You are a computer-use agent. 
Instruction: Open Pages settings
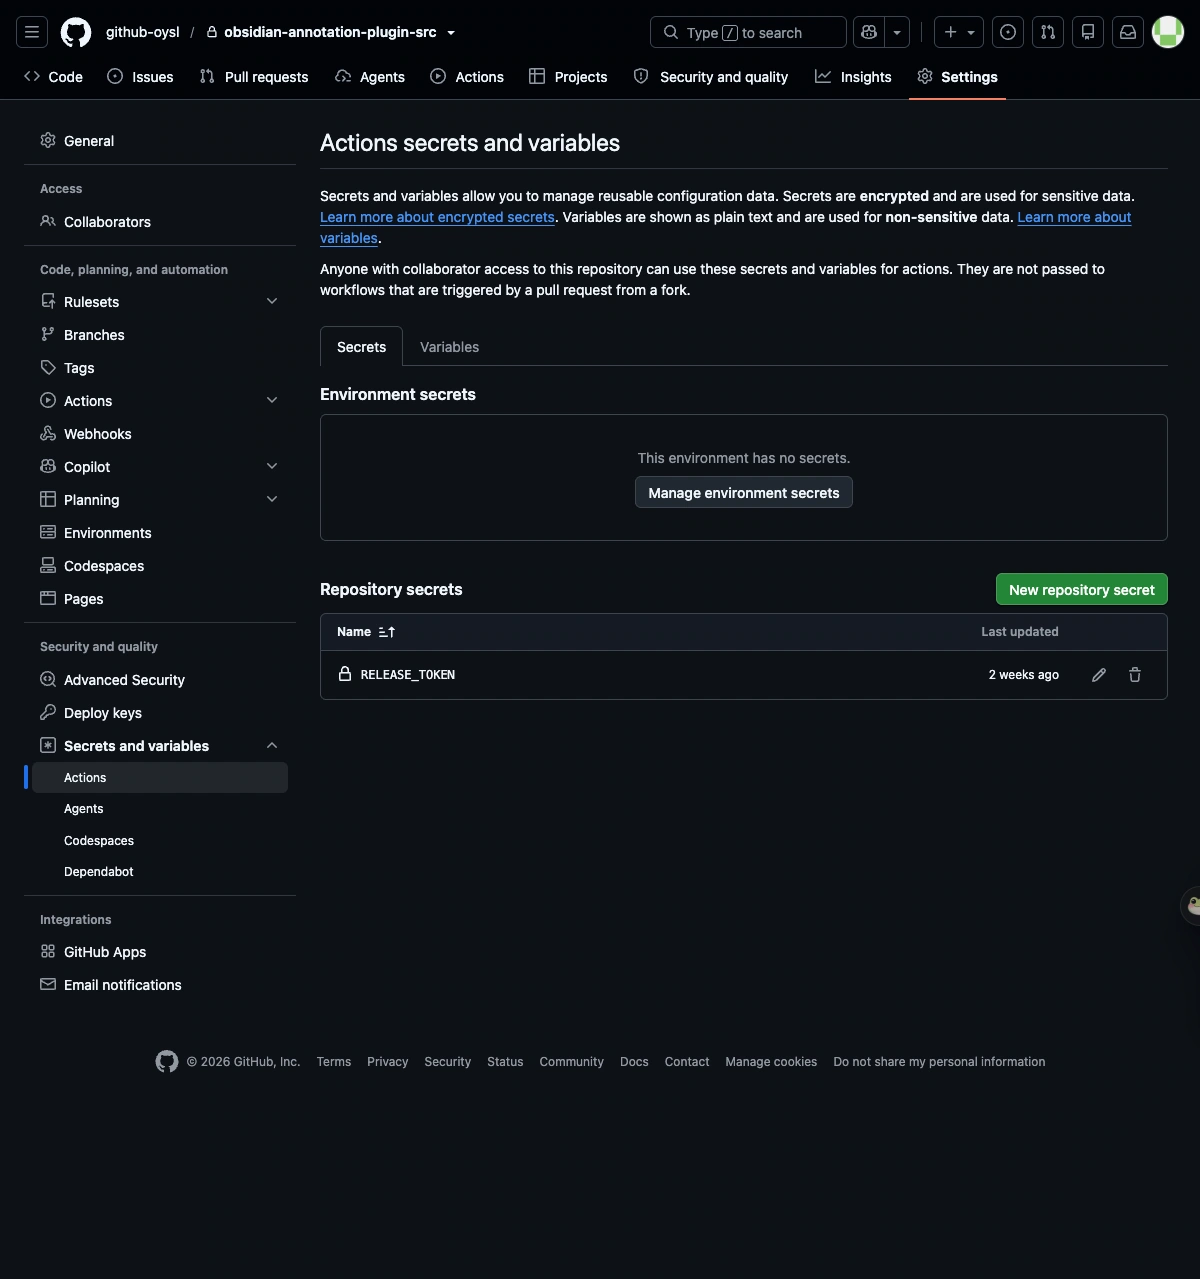160,599
